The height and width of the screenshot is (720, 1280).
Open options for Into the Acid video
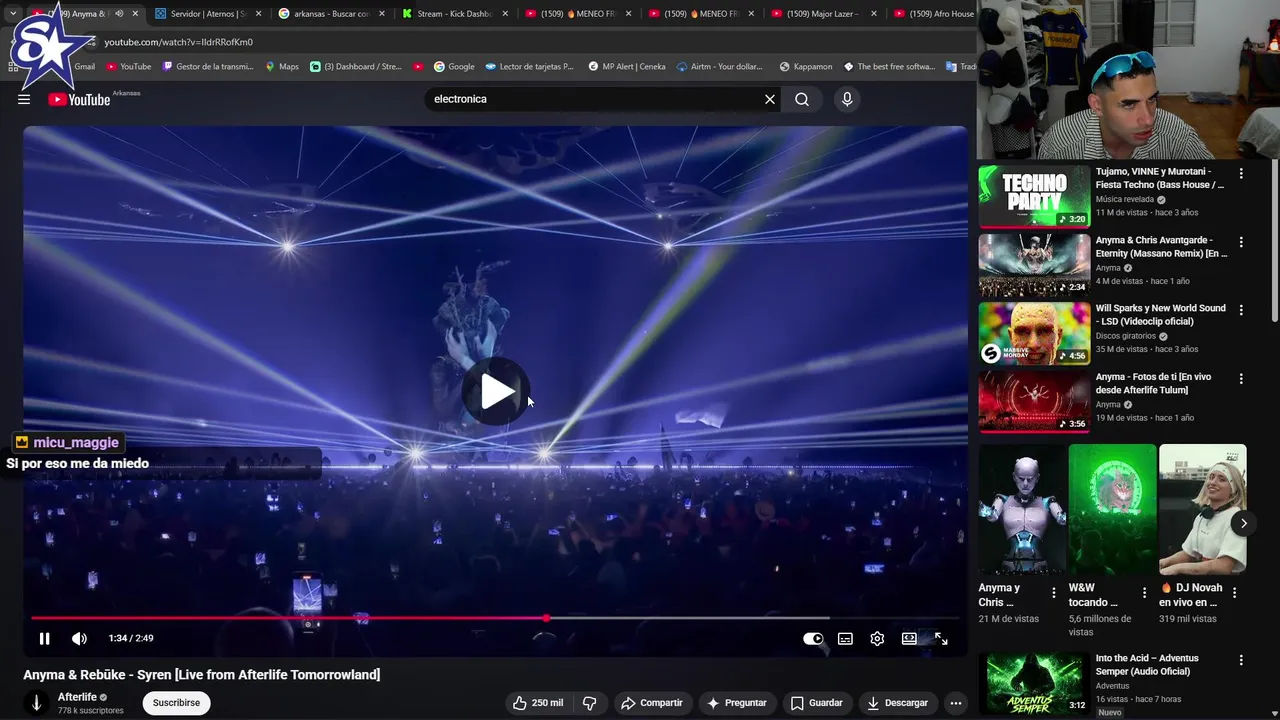[x=1241, y=660]
